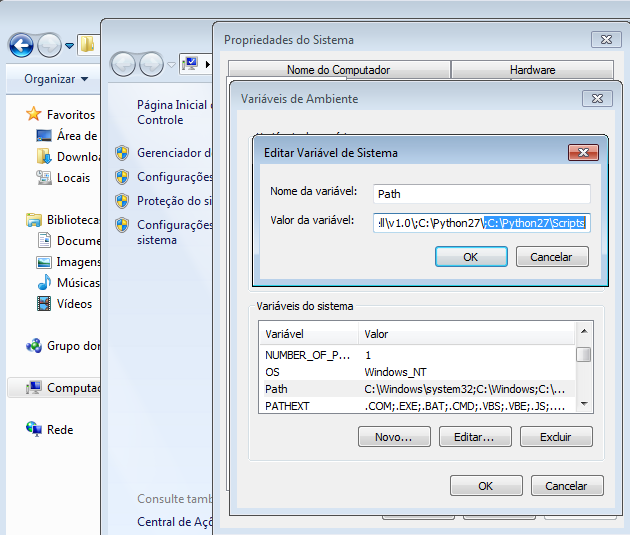Image resolution: width=630 pixels, height=535 pixels.
Task: Close the Propriedades do Sistema window
Action: pyautogui.click(x=606, y=40)
